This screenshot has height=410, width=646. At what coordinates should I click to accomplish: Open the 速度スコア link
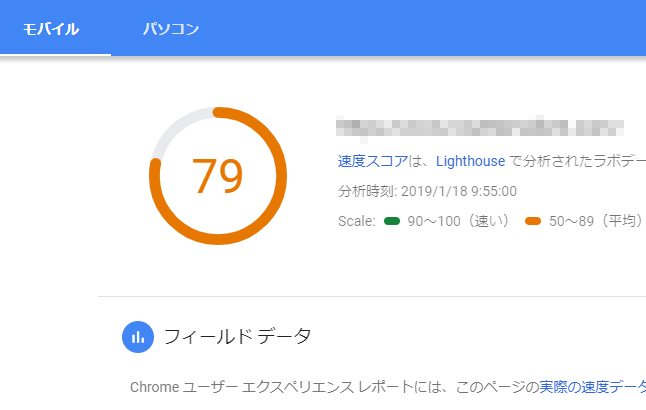(373, 161)
